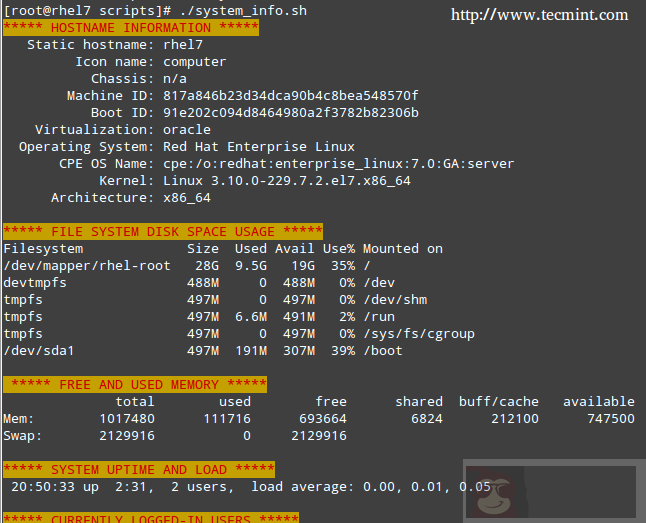Screen dimensions: 646x523
Task: Click the Chassis value n/a
Action: [x=175, y=79]
